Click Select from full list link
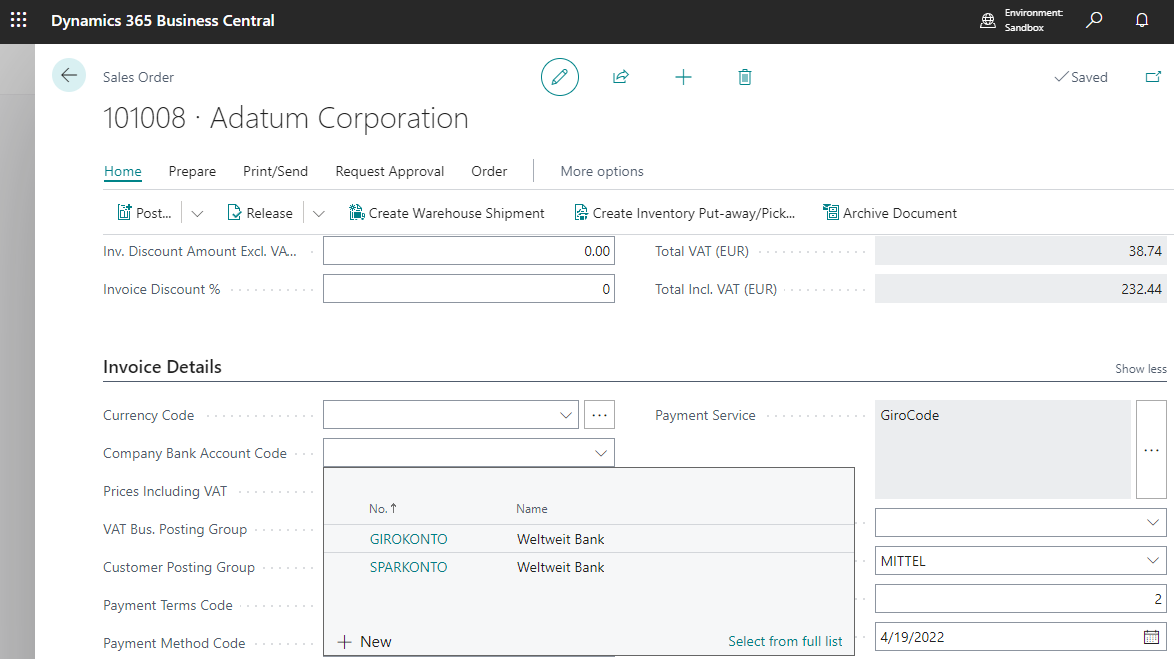Screen dimensions: 1174x659 (785, 641)
